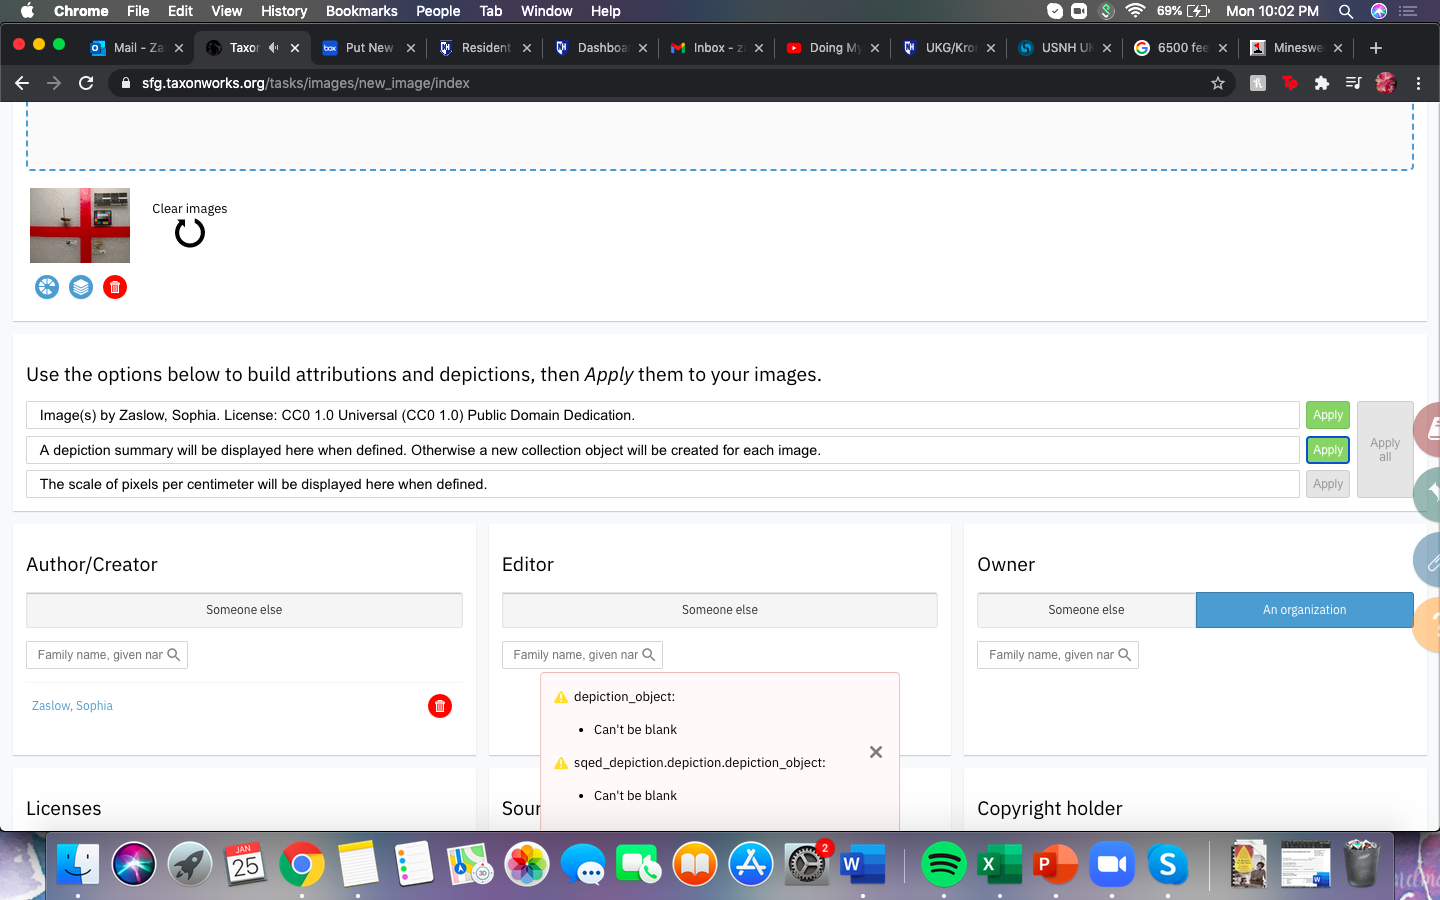Switch to the Inbox Gmail tab

[x=717, y=48]
